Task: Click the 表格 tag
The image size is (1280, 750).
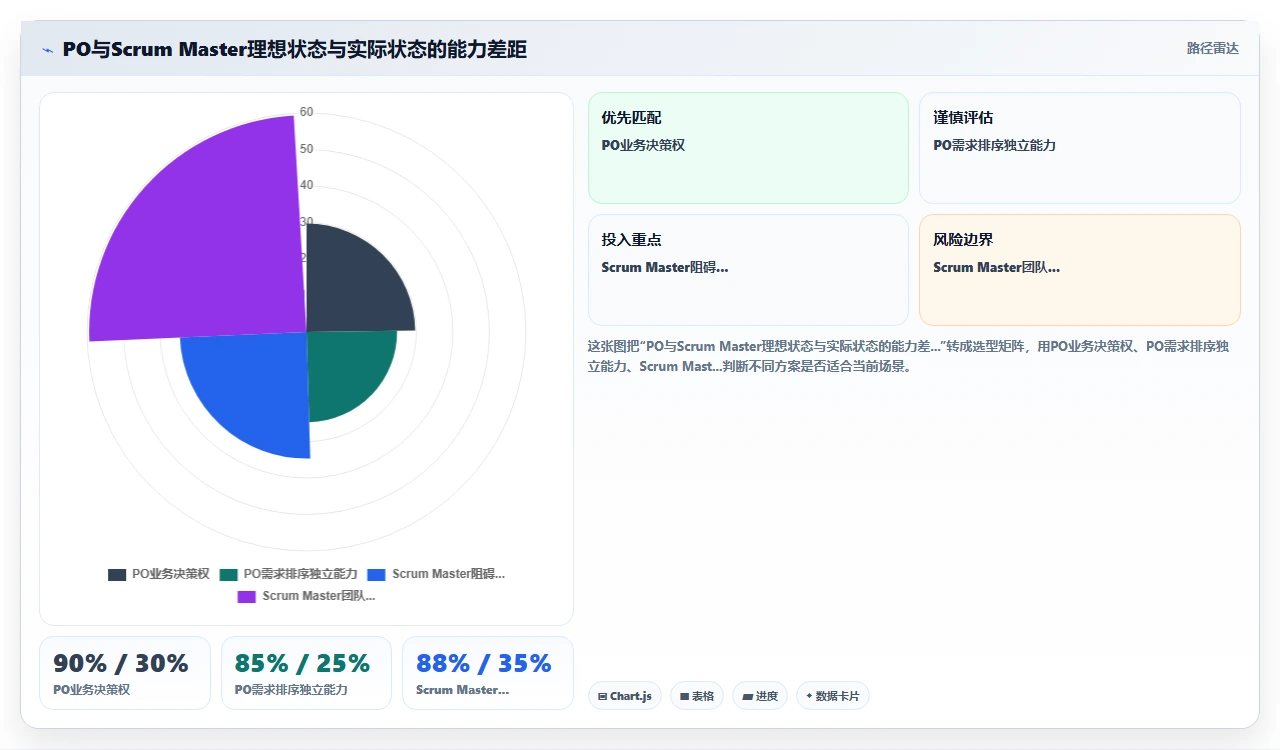Action: click(x=697, y=696)
